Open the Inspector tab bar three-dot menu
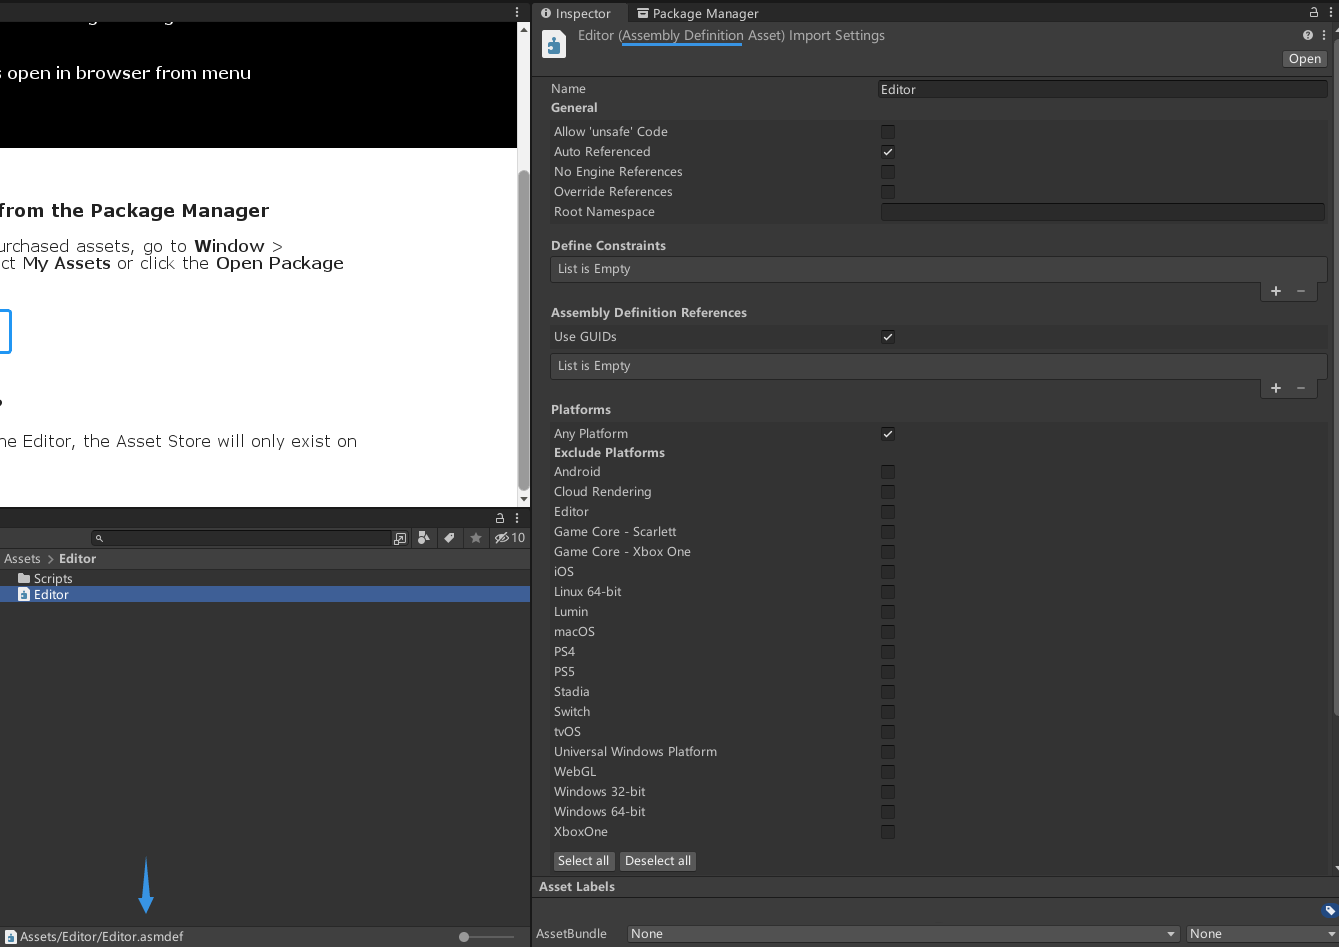 pyautogui.click(x=1329, y=12)
